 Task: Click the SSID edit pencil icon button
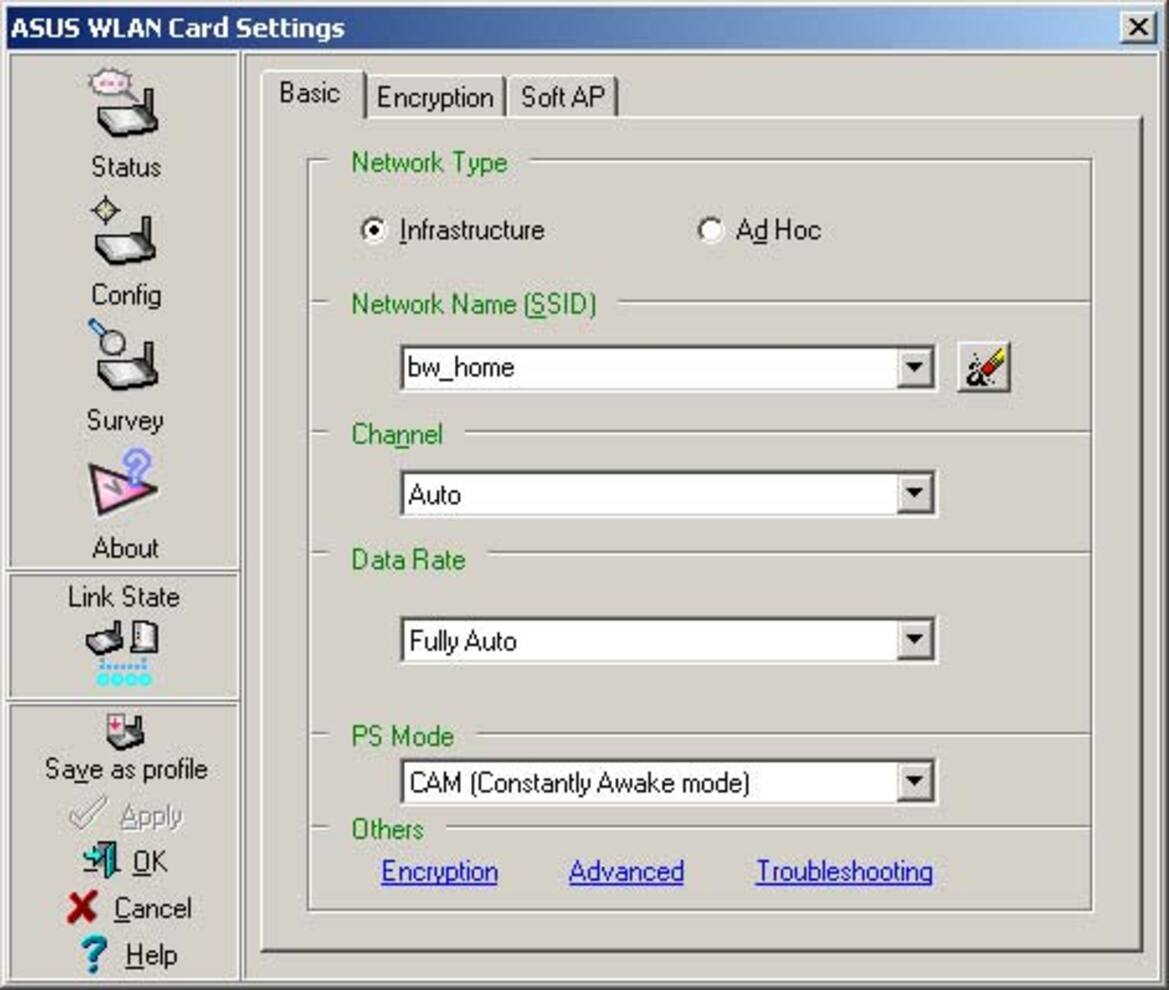(984, 367)
